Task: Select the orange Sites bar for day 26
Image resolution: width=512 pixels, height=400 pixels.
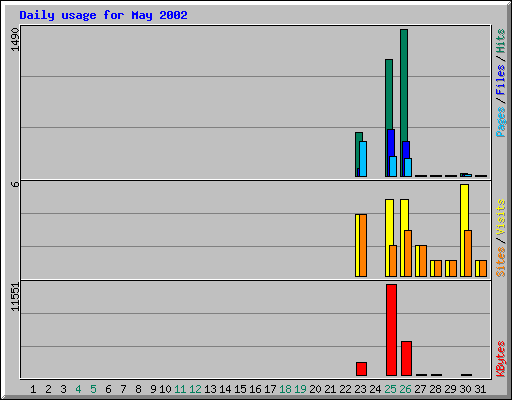Action: [x=408, y=253]
